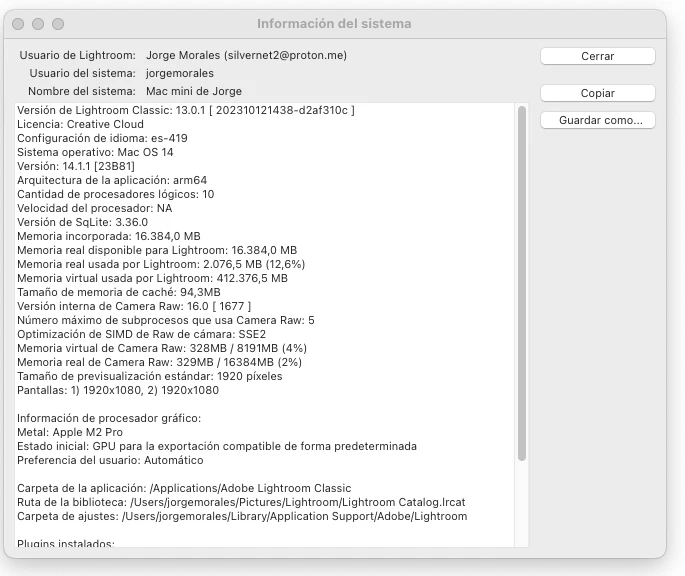Click the Copiar button
The image size is (685, 576).
coord(598,93)
